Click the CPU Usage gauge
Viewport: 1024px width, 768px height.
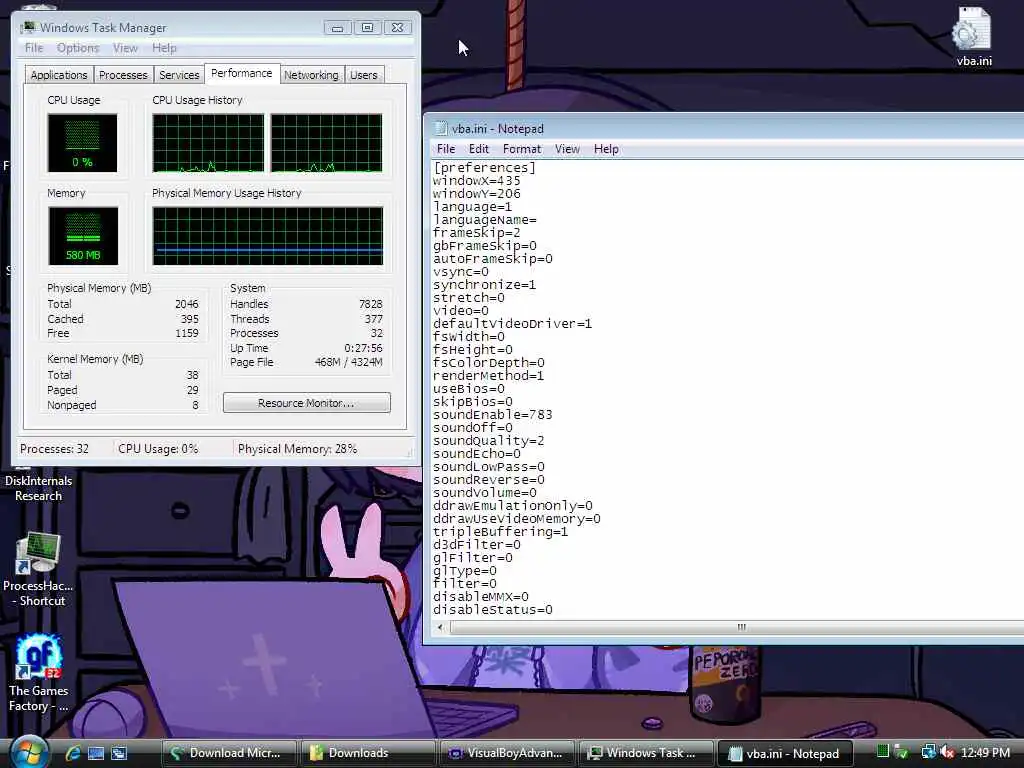[82, 143]
